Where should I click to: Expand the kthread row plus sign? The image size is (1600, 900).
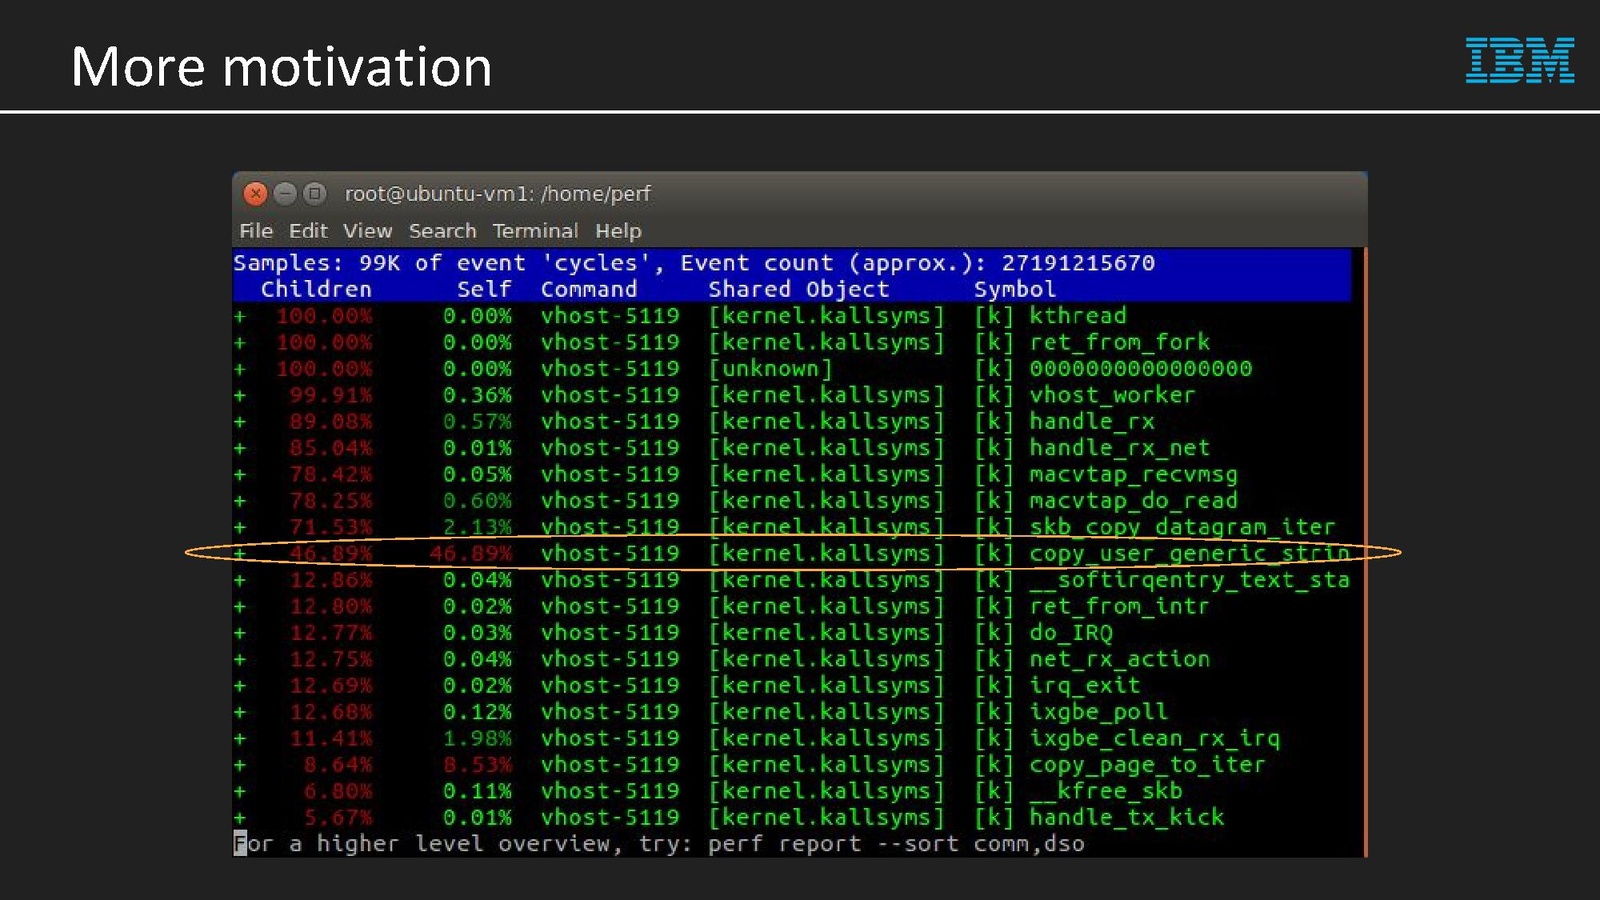[240, 316]
